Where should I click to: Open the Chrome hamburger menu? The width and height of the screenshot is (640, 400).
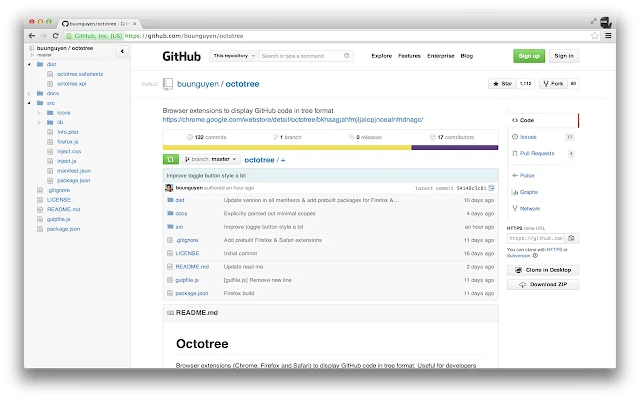click(608, 36)
